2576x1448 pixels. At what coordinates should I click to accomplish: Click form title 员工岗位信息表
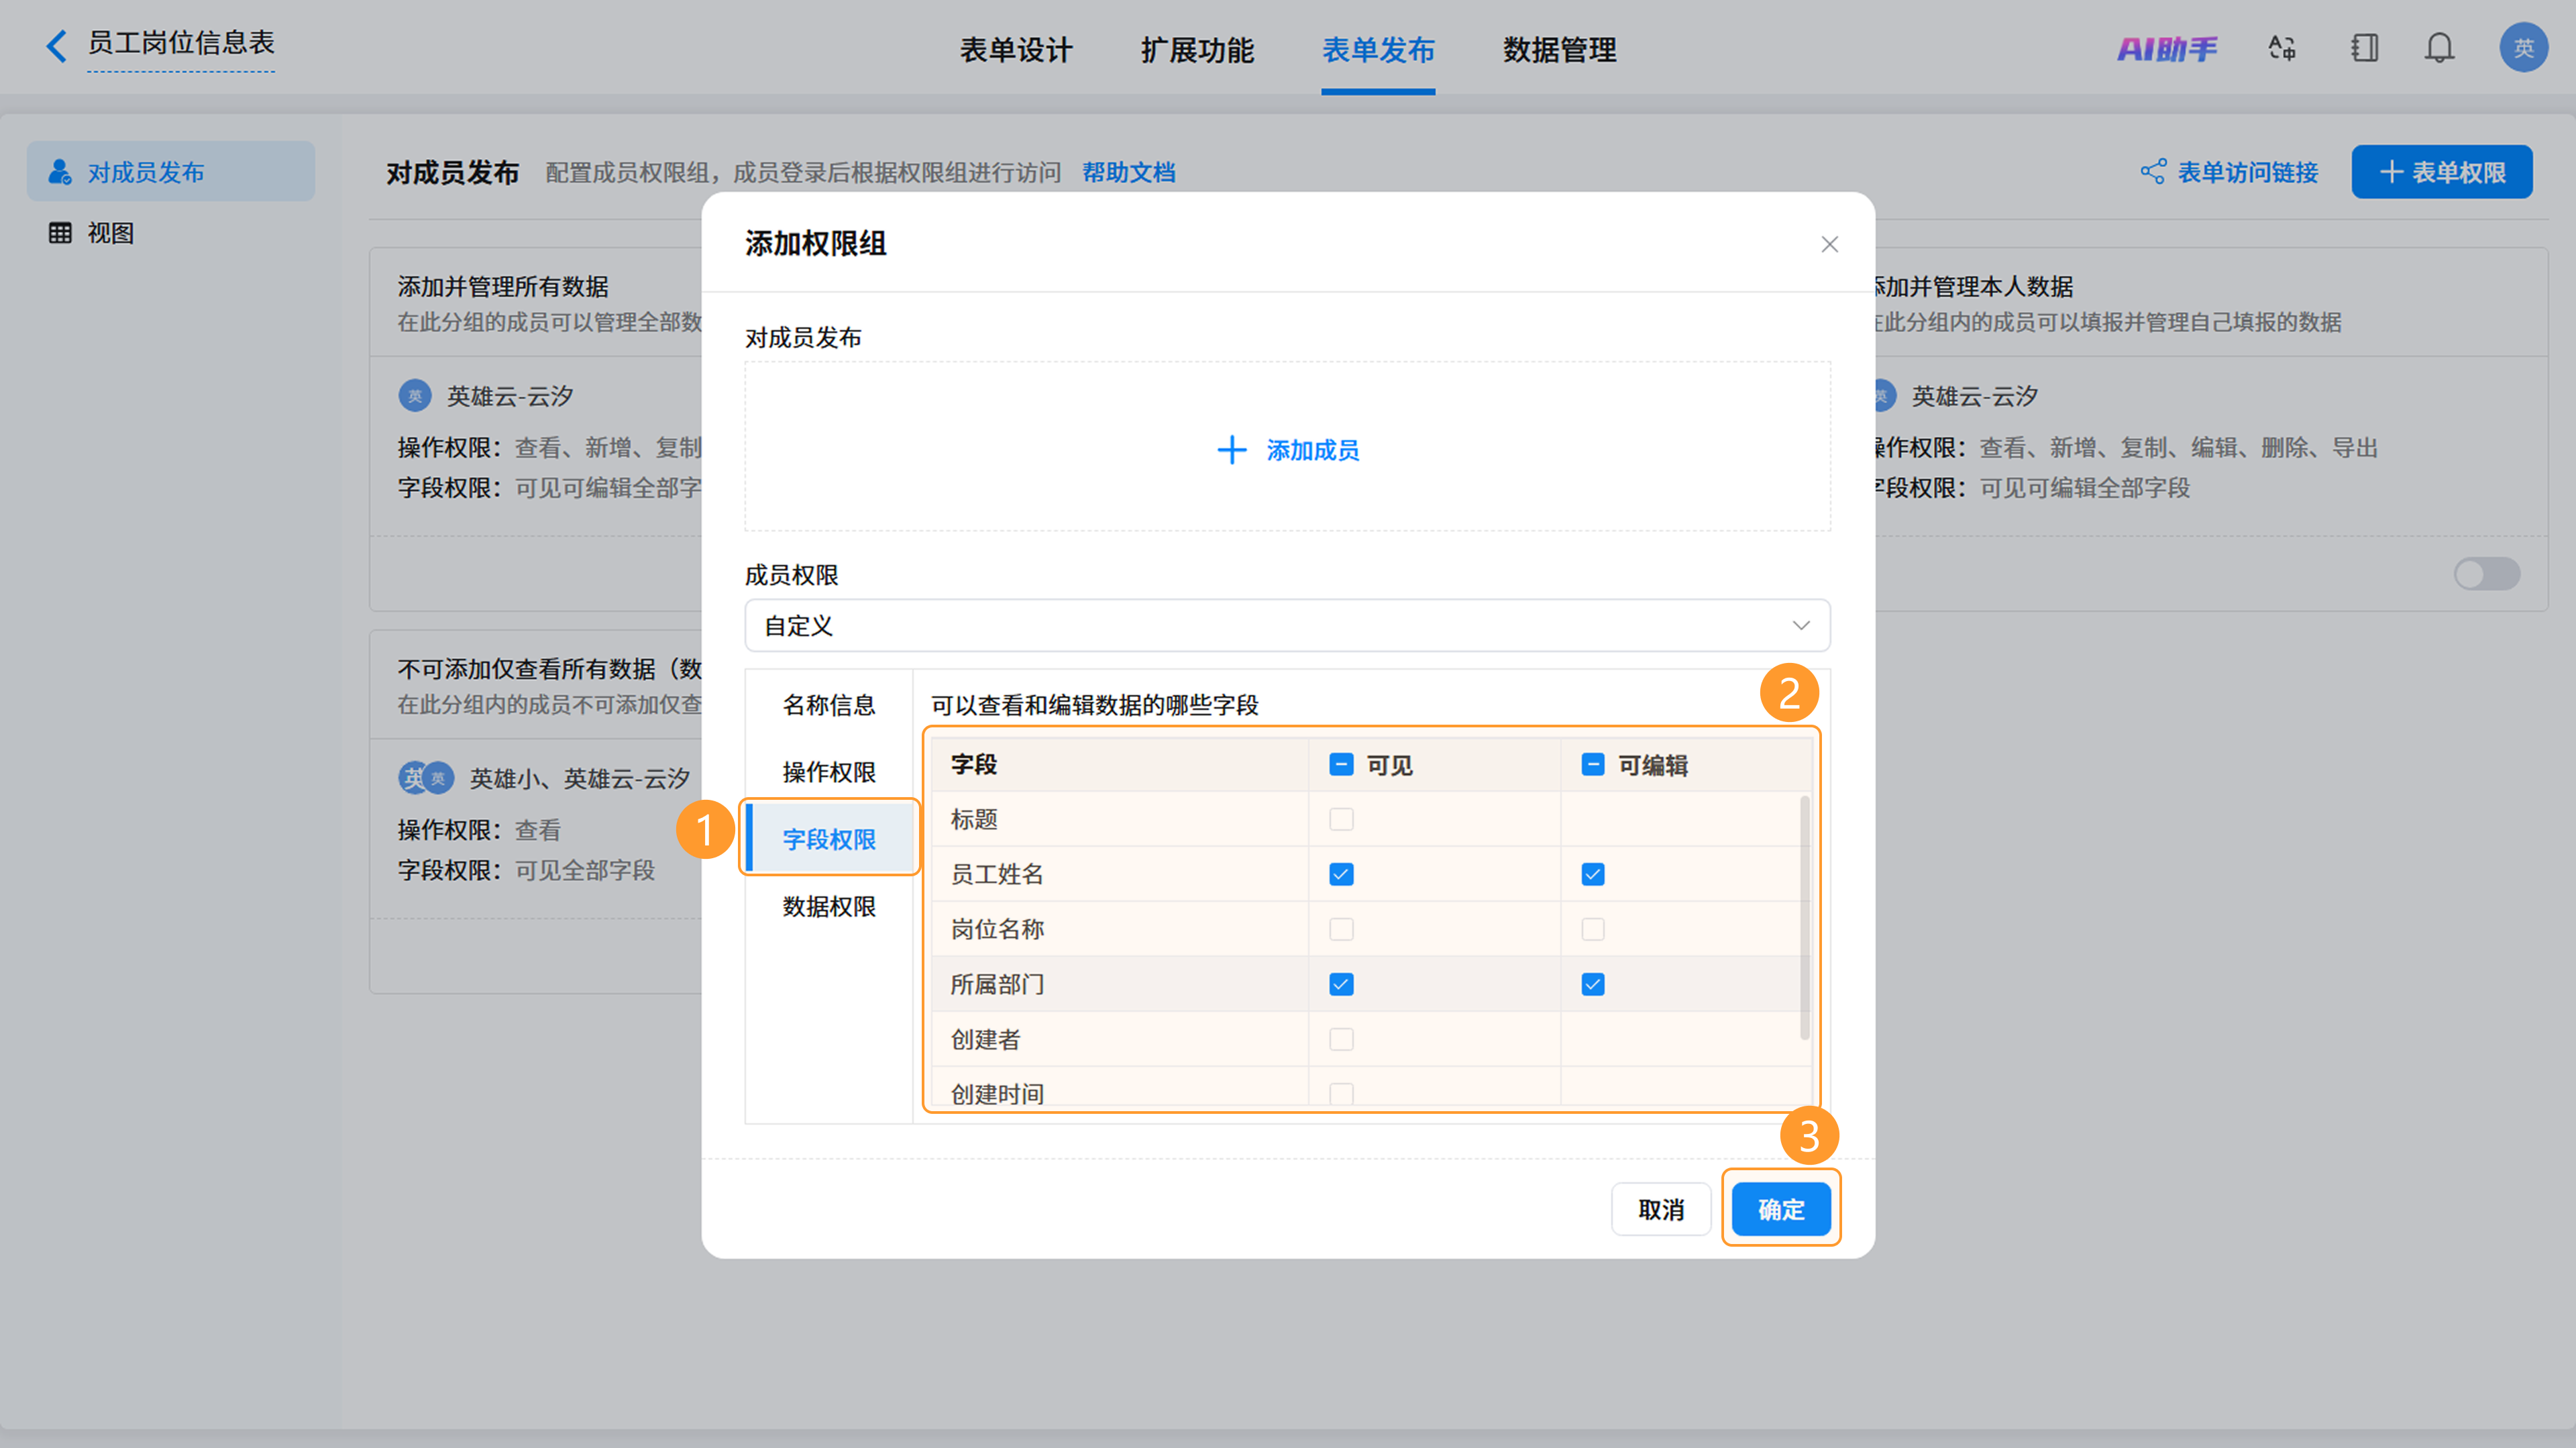181,43
